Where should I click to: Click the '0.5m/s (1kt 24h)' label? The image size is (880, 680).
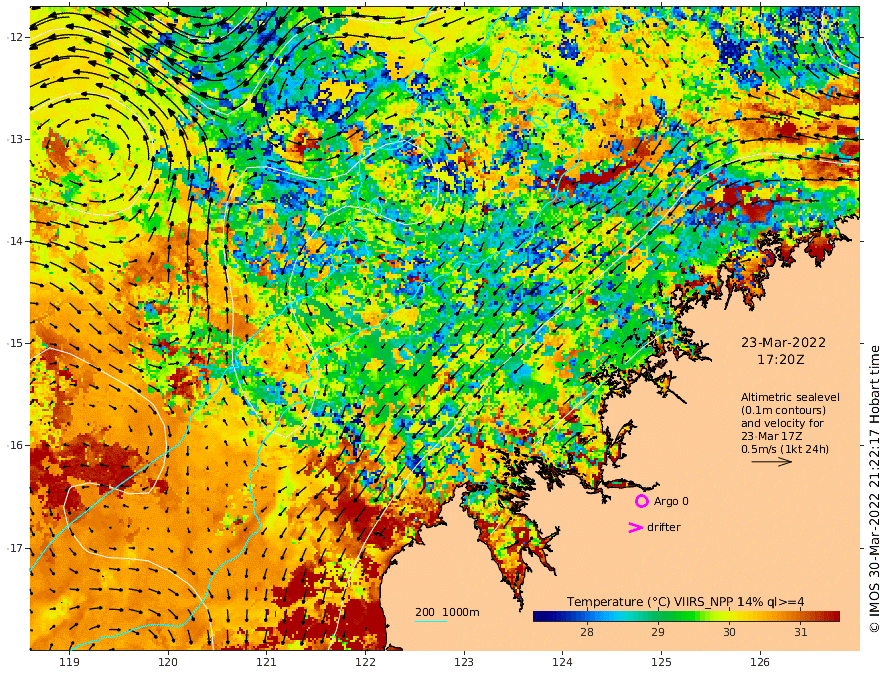(x=785, y=449)
